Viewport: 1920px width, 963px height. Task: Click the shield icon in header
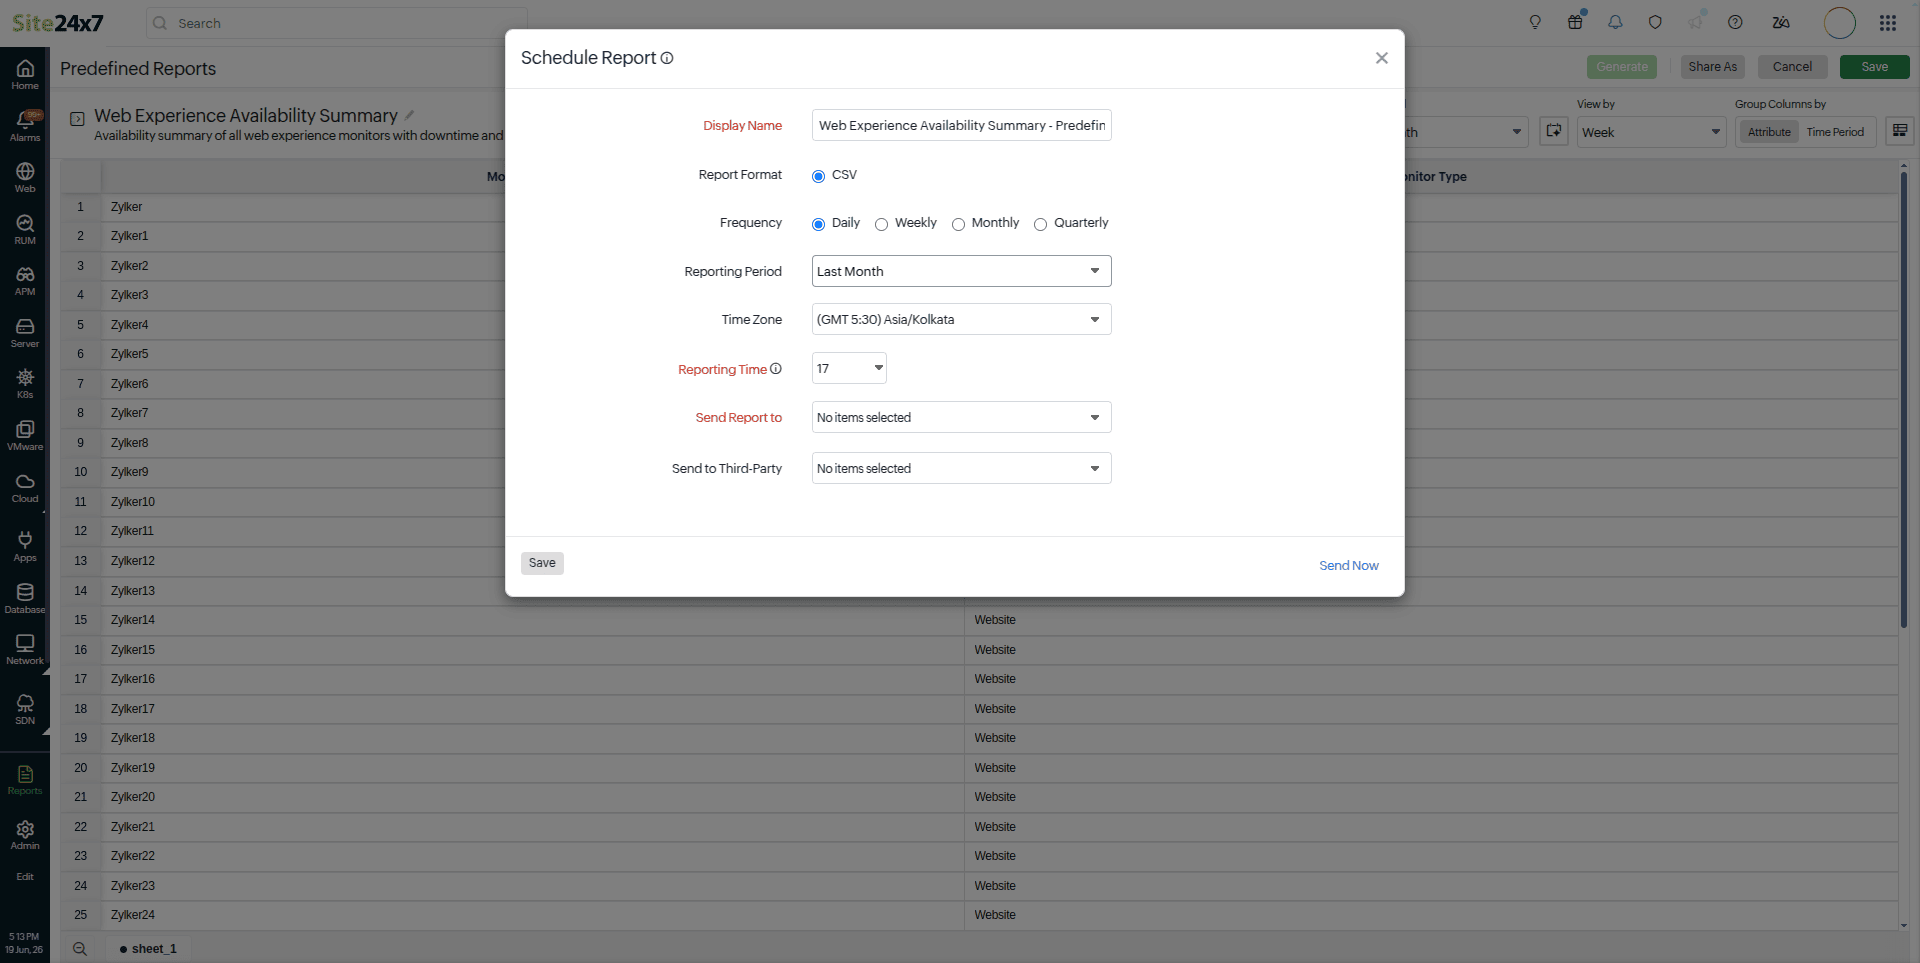(x=1655, y=22)
